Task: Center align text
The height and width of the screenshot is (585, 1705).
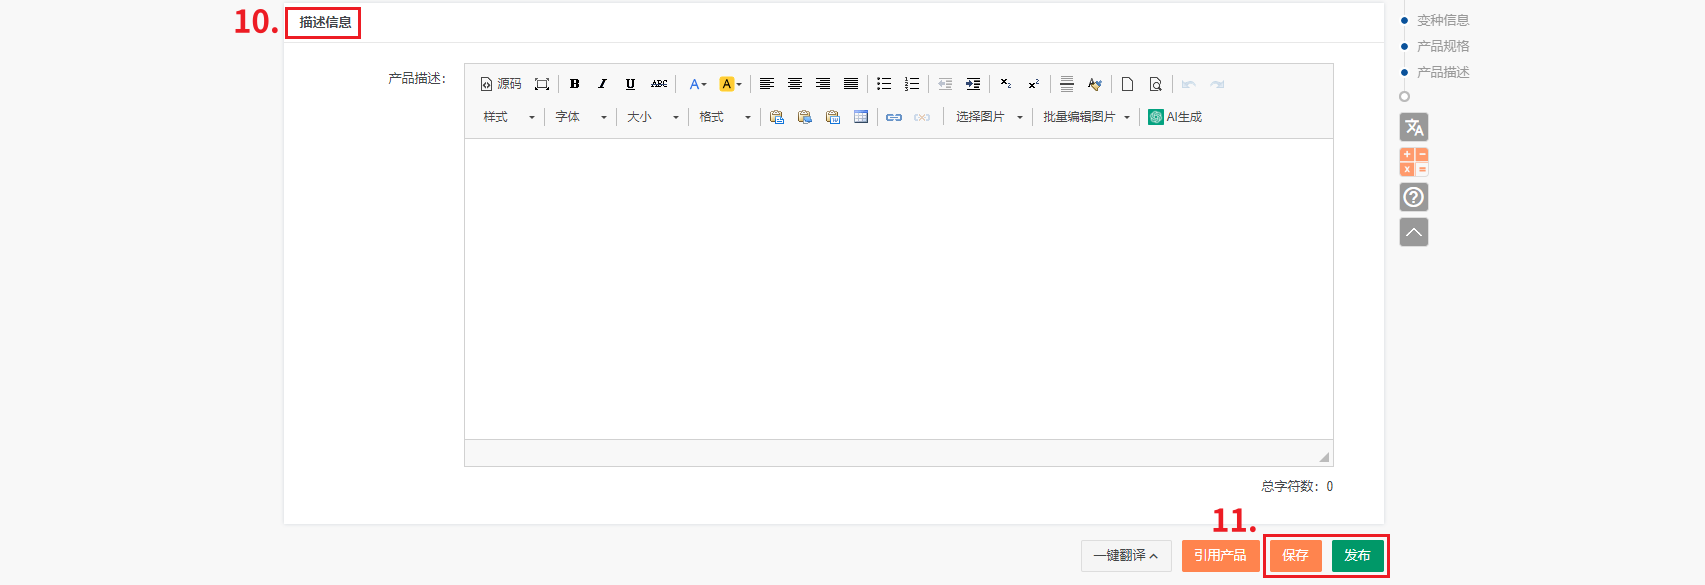Action: [795, 84]
